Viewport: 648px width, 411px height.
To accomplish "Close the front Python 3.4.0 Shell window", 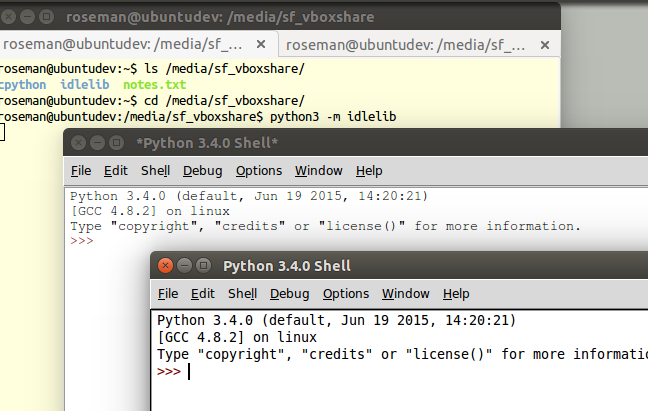I will (x=165, y=266).
